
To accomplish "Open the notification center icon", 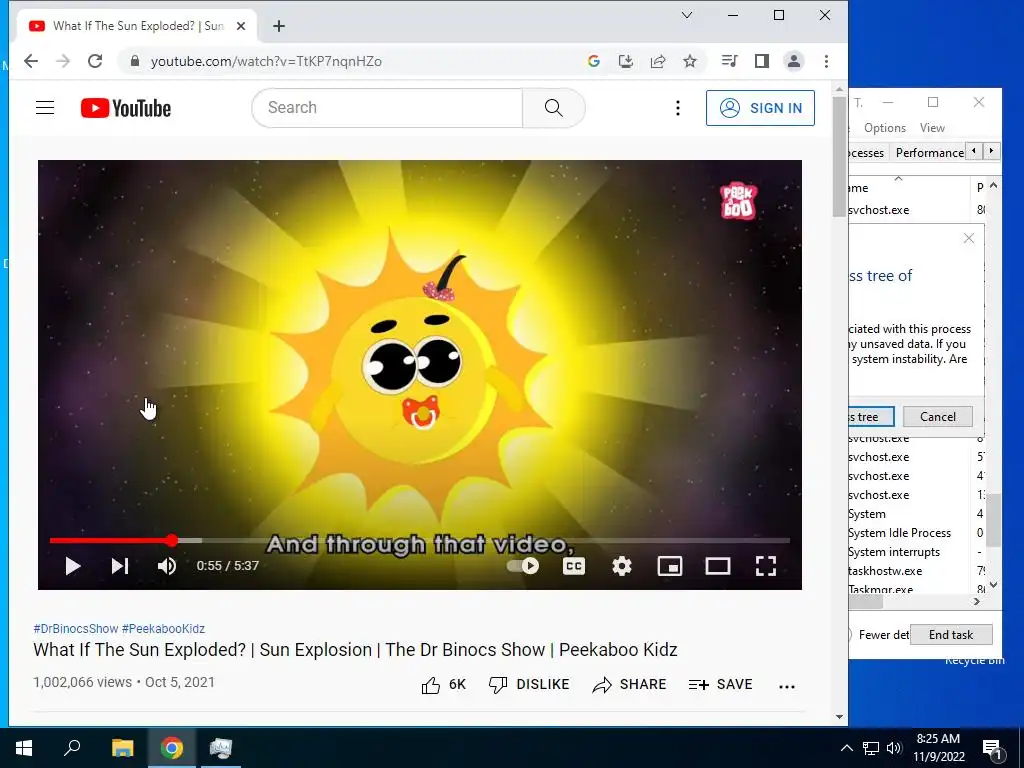I will pyautogui.click(x=992, y=748).
